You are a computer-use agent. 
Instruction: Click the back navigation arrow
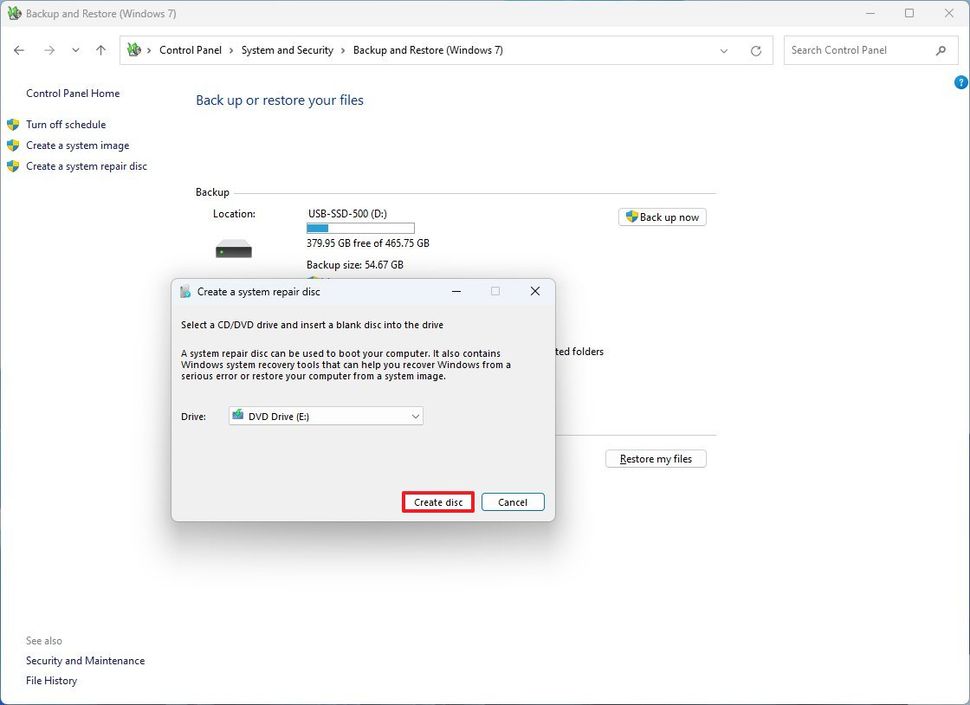coord(18,49)
